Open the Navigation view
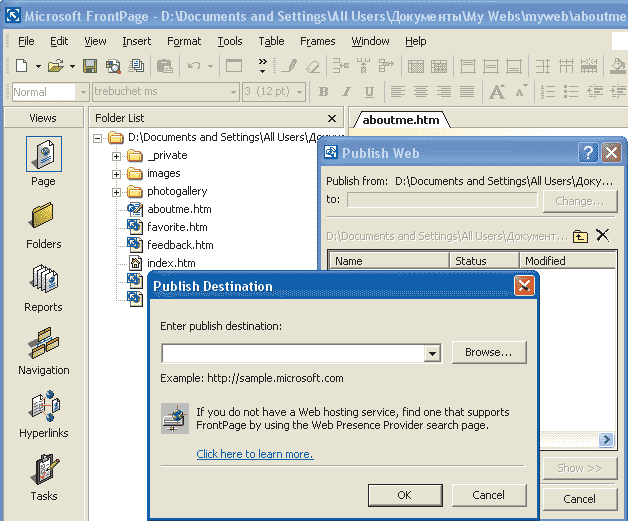628x521 pixels. click(44, 351)
